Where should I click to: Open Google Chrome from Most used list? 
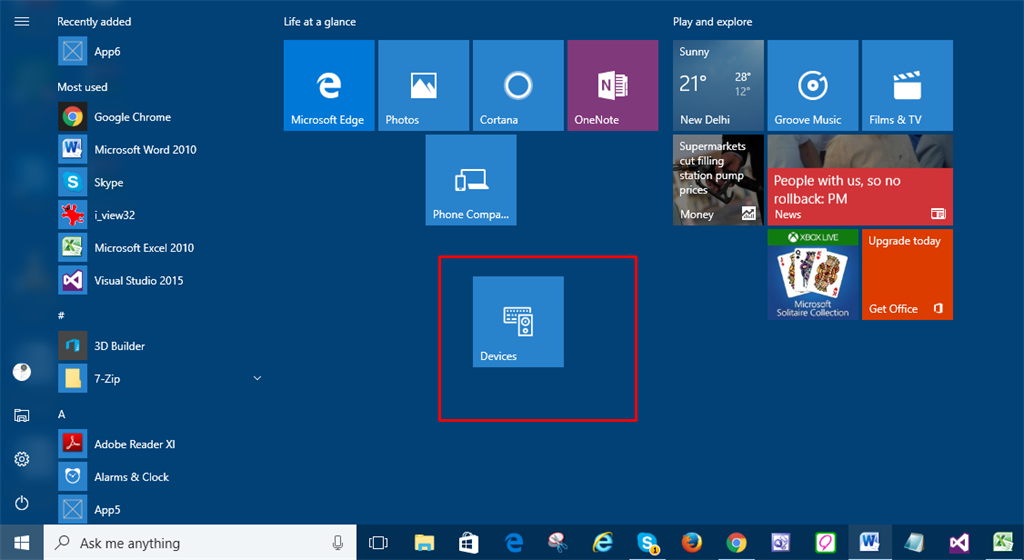(x=132, y=117)
